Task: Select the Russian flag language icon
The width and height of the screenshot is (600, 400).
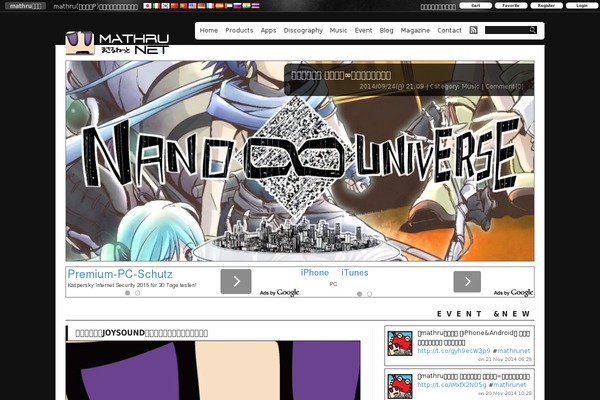Action: click(x=237, y=6)
